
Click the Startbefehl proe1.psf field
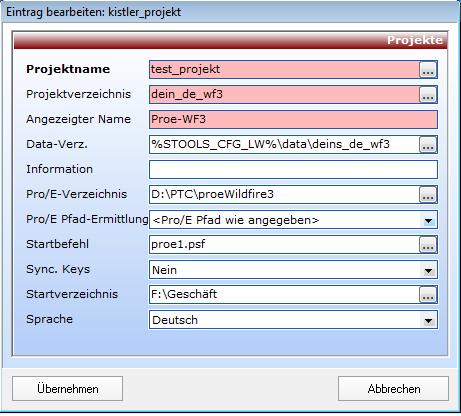284,245
